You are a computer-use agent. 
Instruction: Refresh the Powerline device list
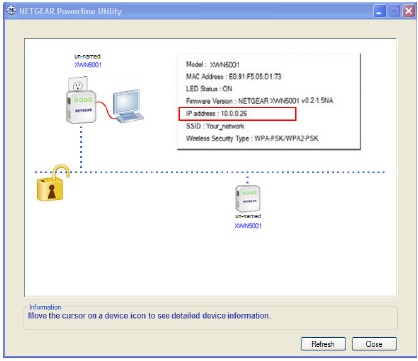point(323,344)
